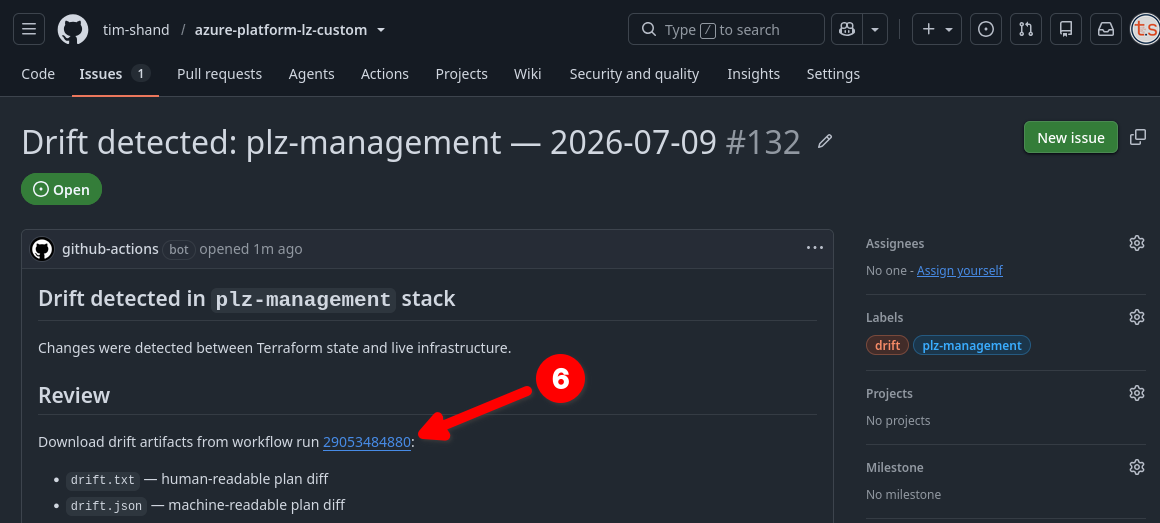Viewport: 1160px width, 523px height.
Task: Click the Review heading
Action: click(74, 395)
